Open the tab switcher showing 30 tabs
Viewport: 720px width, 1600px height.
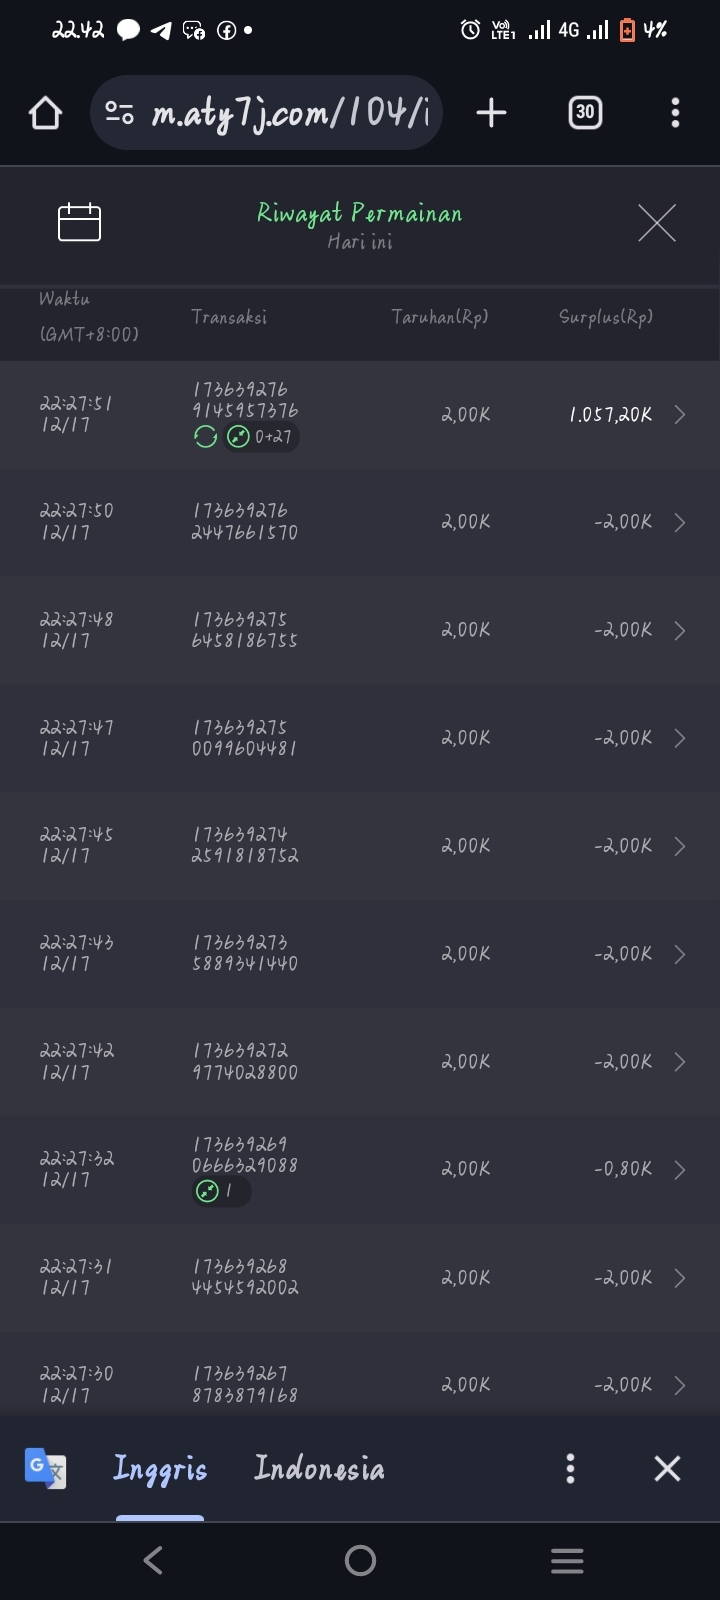(x=585, y=113)
